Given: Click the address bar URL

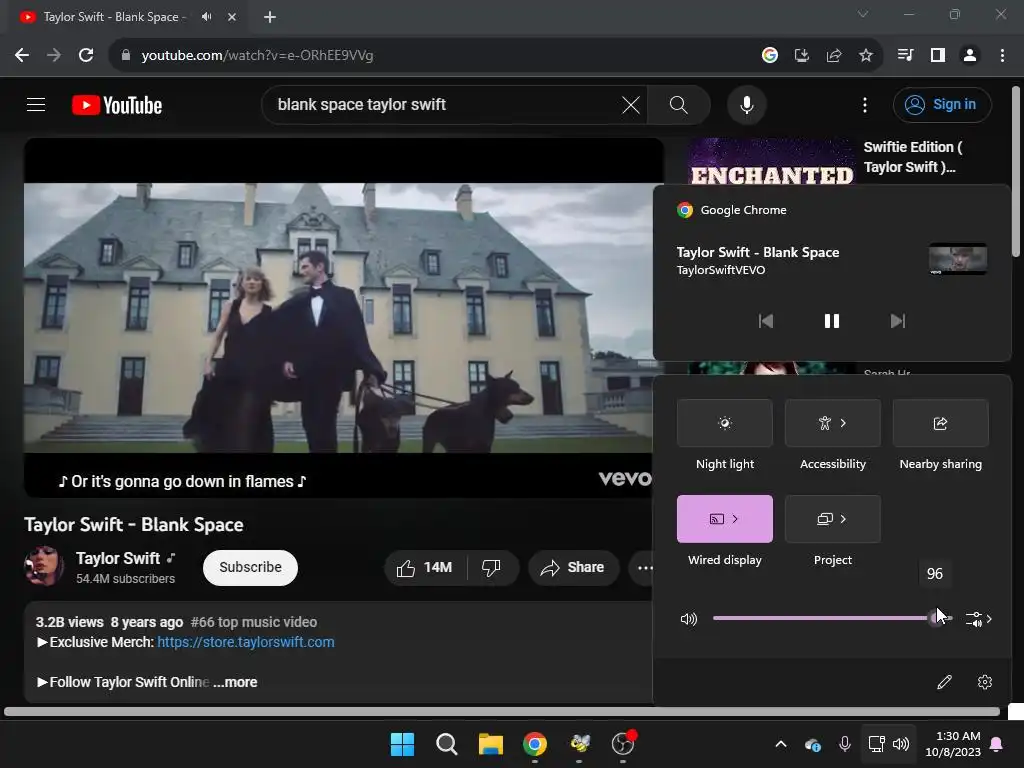Looking at the screenshot, I should 257,56.
